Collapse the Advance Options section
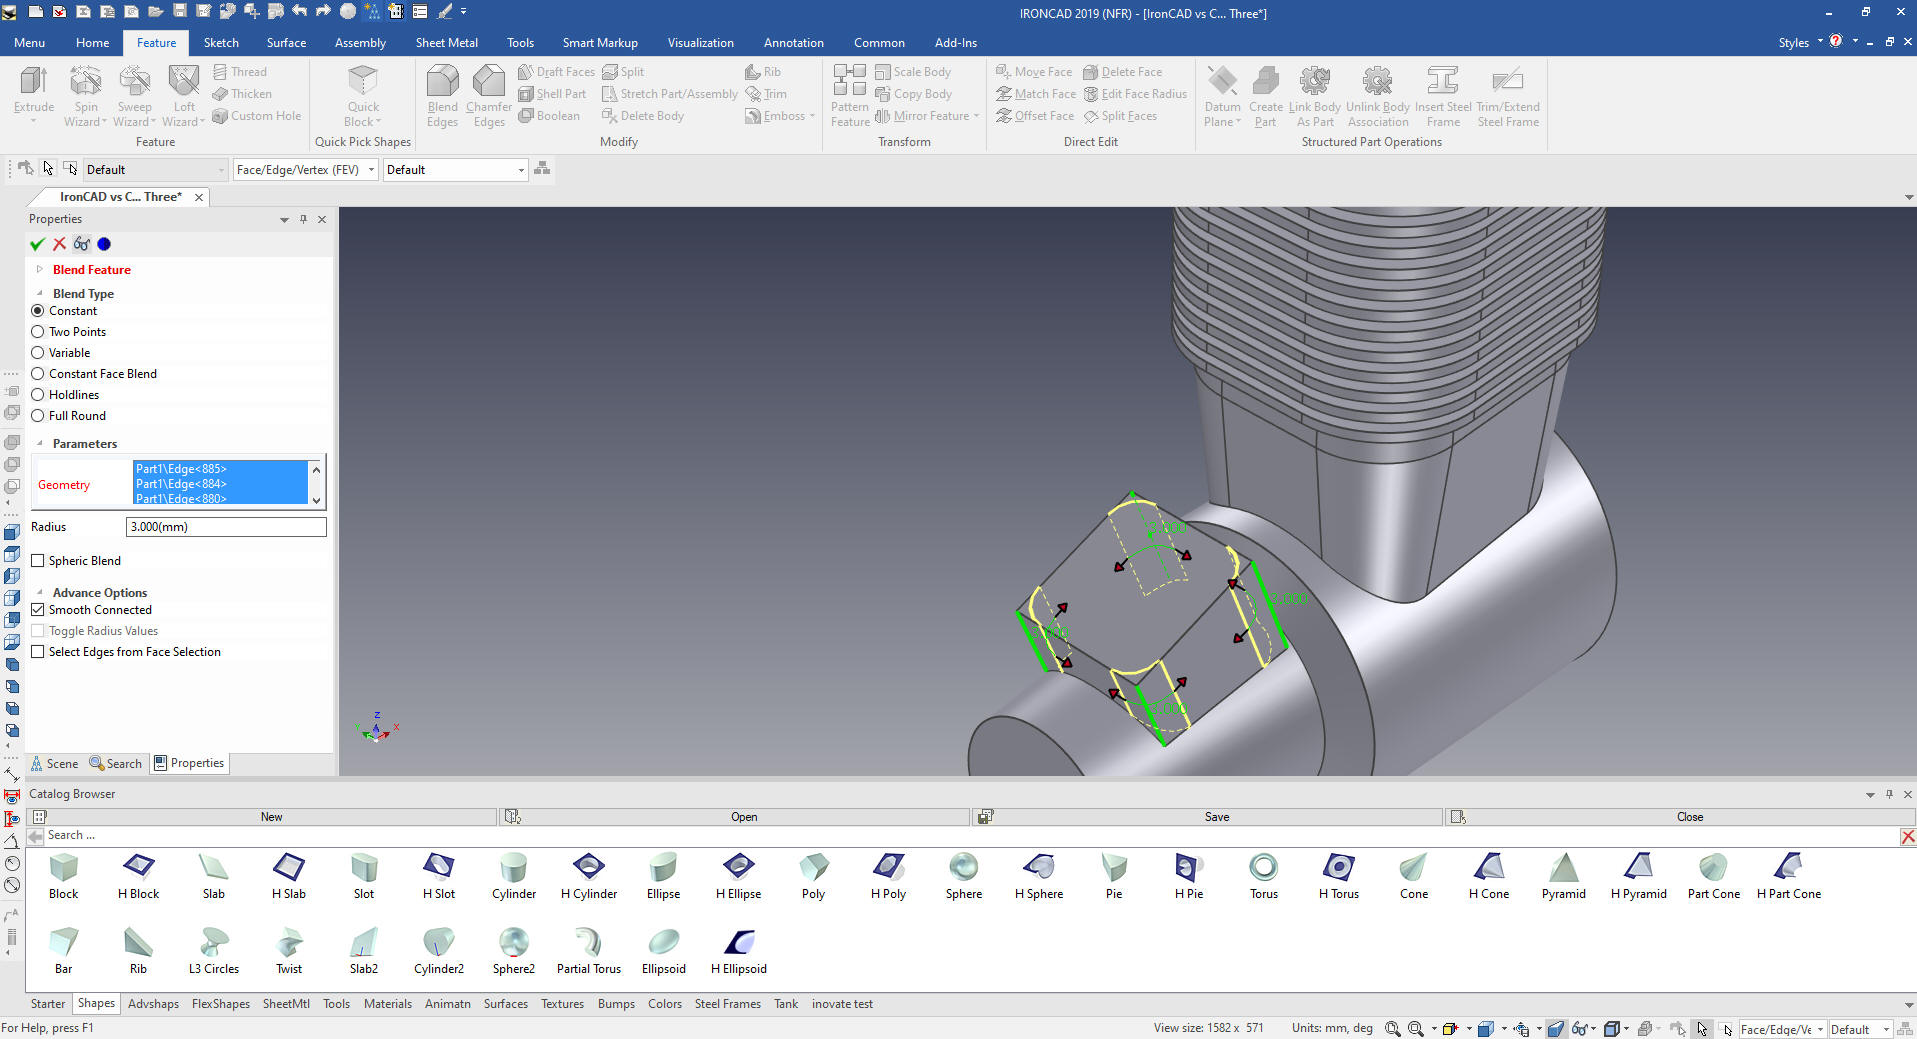The height and width of the screenshot is (1039, 1917). point(40,593)
